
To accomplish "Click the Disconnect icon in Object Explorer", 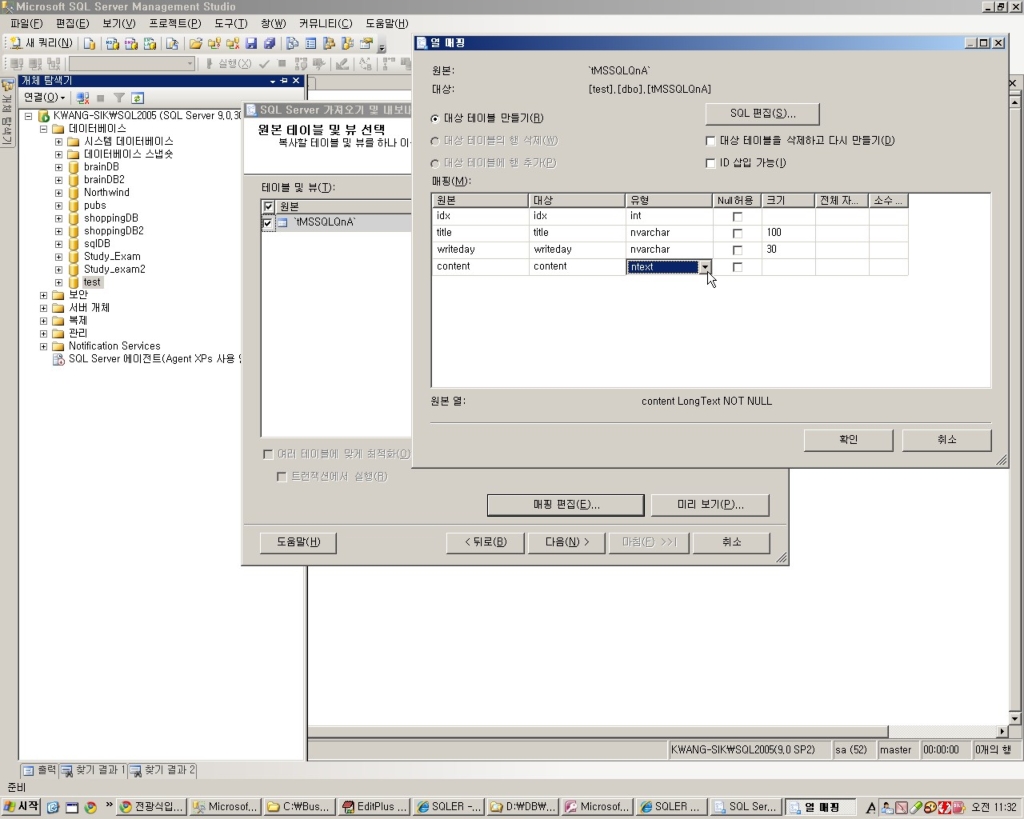I will point(82,98).
